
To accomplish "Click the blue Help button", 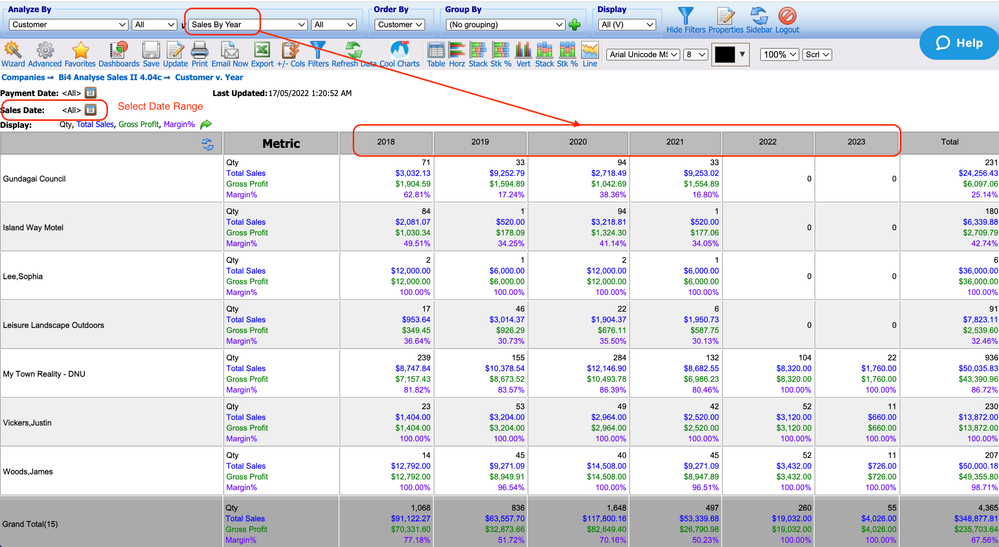I will tap(958, 43).
